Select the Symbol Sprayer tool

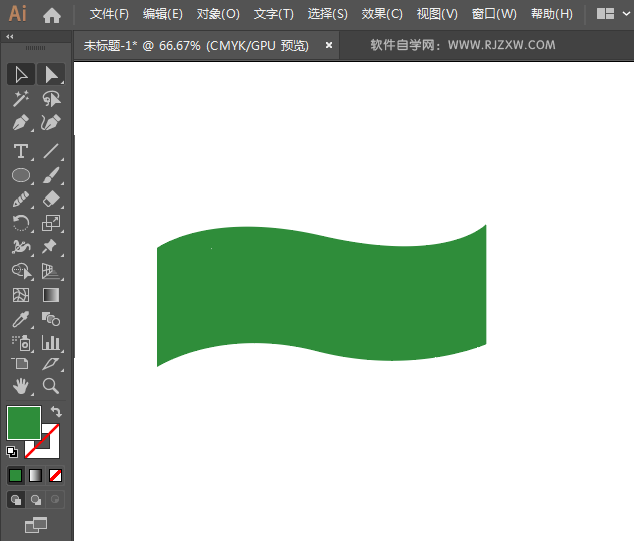click(21, 343)
